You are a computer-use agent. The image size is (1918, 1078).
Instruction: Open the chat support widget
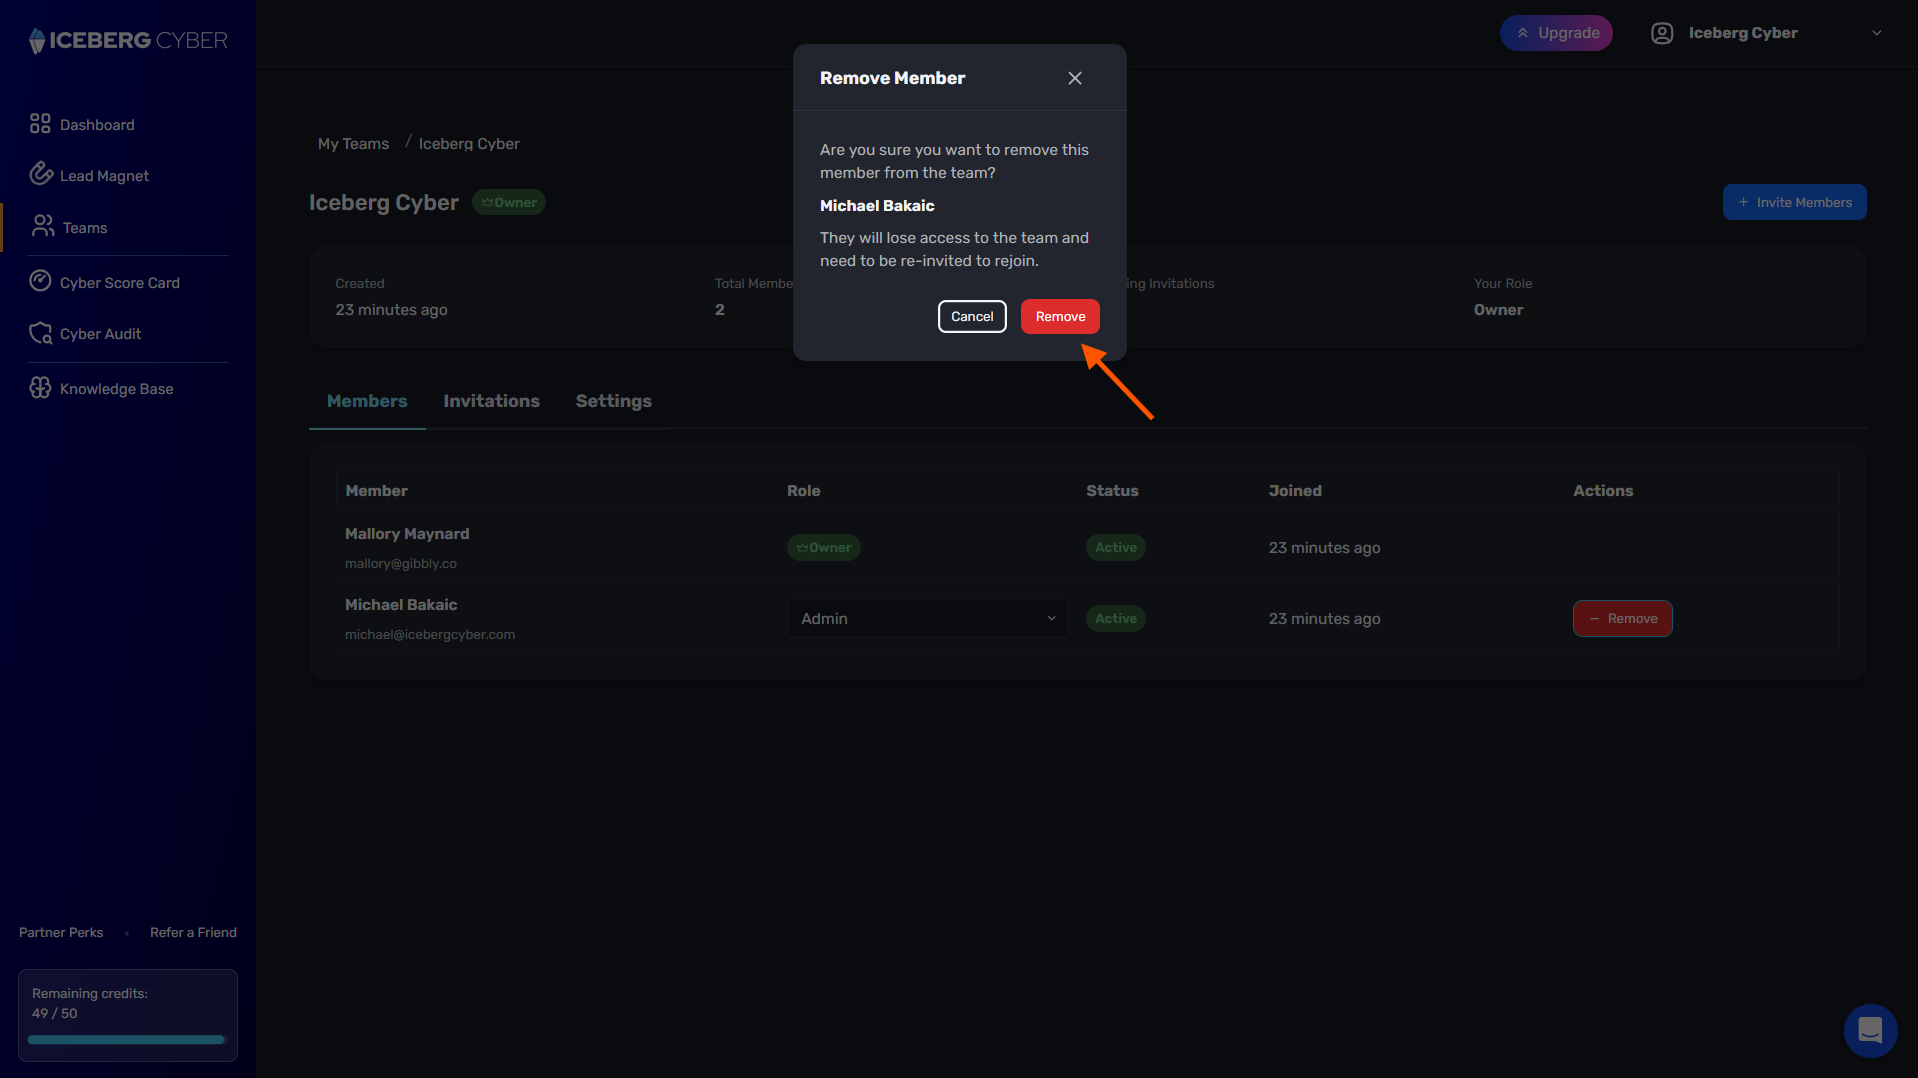(1870, 1031)
